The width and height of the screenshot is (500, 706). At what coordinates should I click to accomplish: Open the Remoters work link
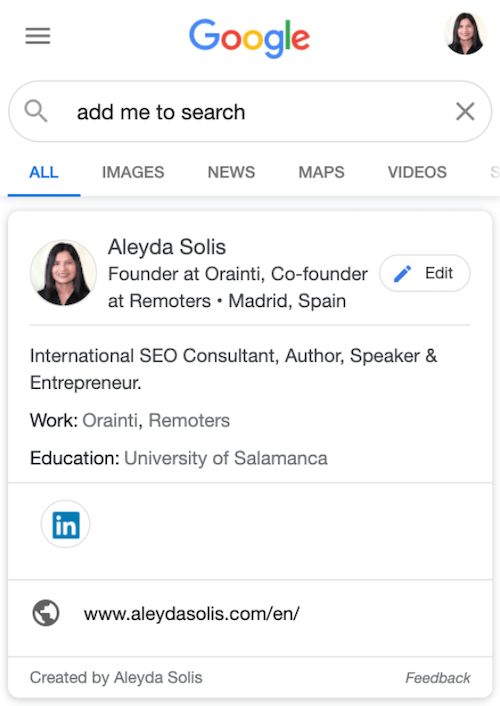pyautogui.click(x=189, y=421)
